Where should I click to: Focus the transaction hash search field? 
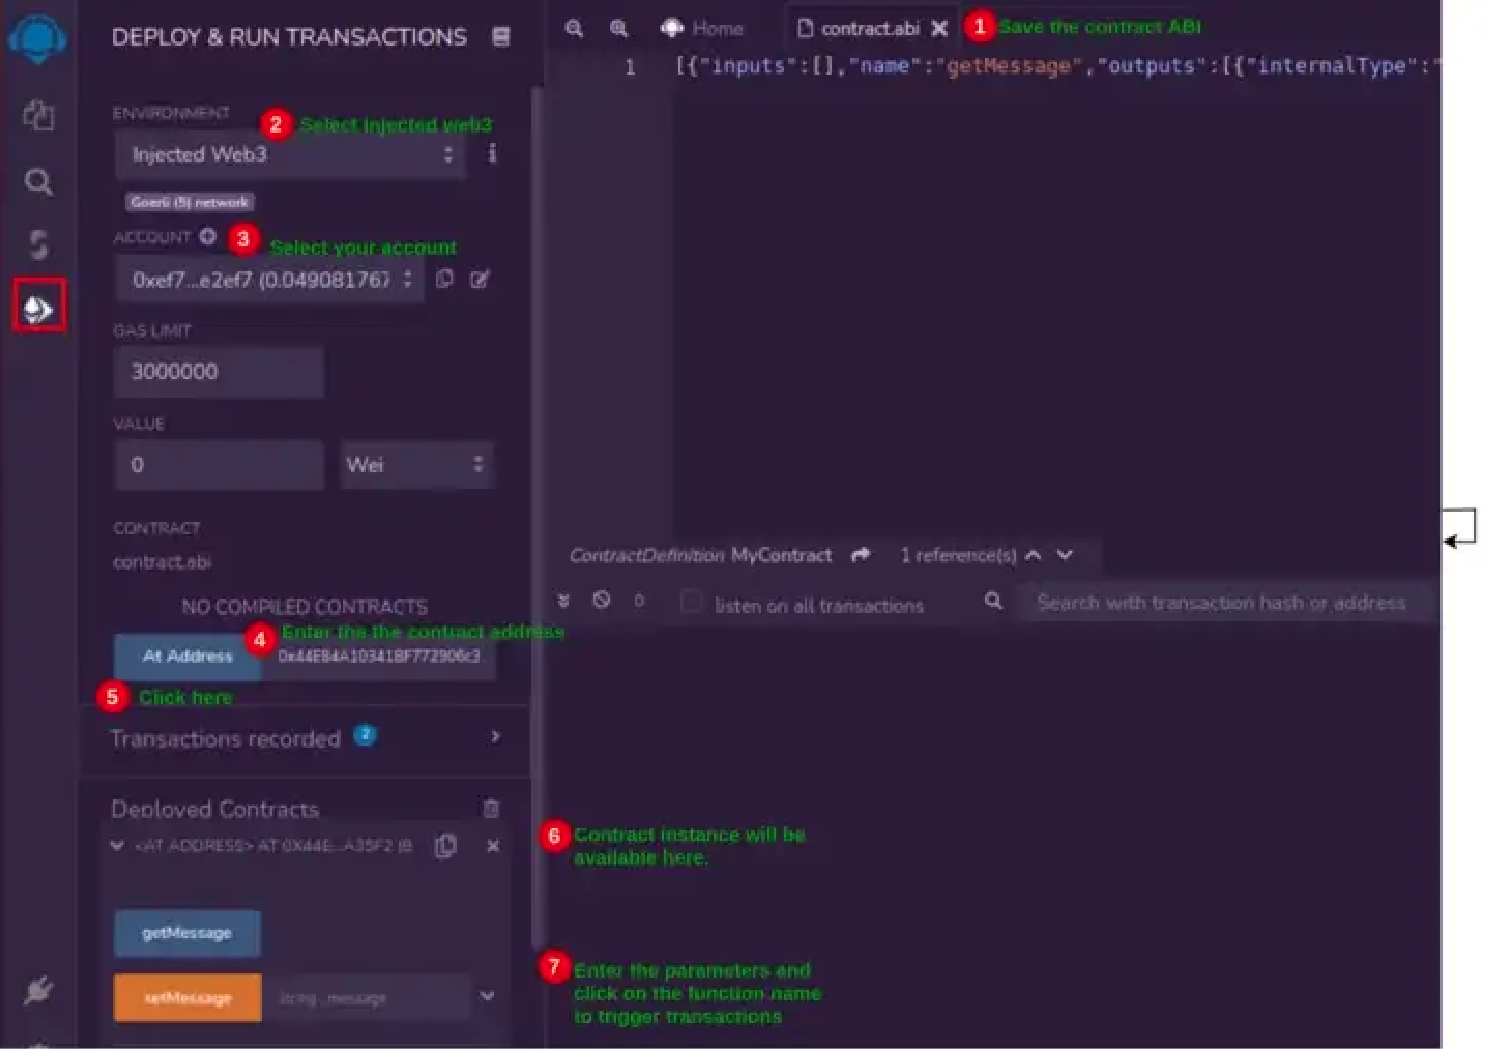(1220, 603)
